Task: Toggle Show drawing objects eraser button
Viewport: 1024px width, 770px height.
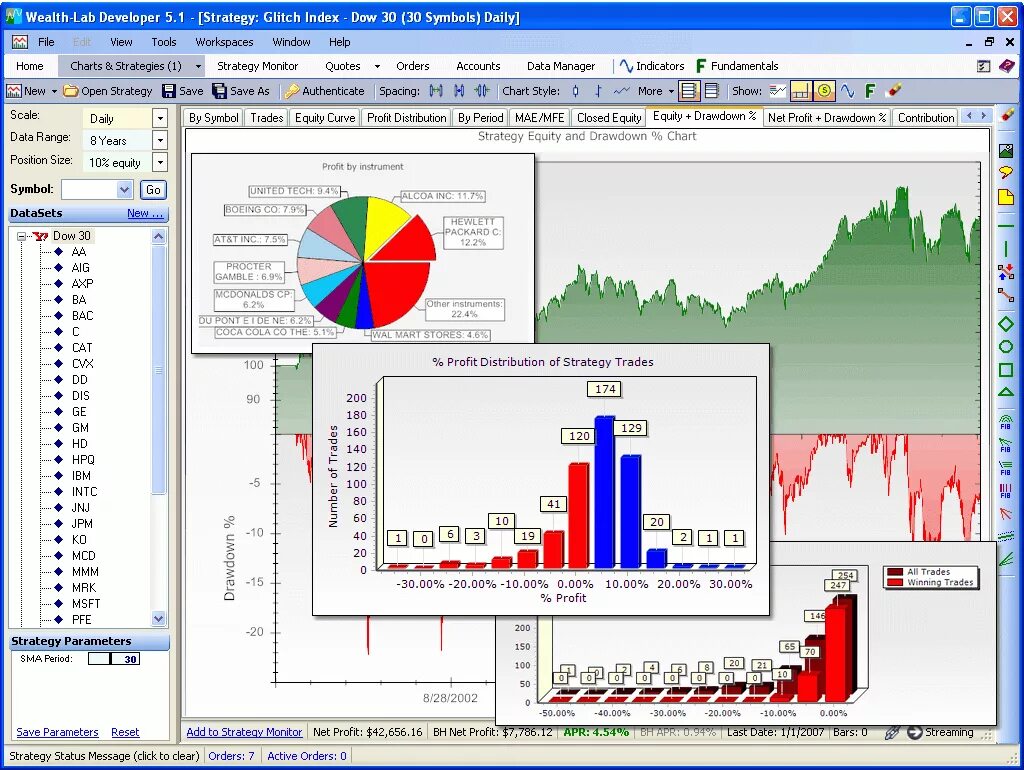Action: pos(894,90)
